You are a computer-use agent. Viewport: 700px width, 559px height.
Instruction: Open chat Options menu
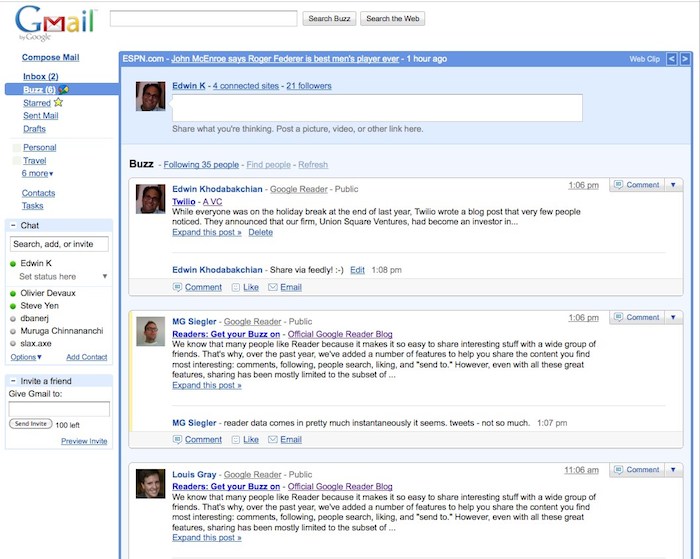(x=26, y=357)
